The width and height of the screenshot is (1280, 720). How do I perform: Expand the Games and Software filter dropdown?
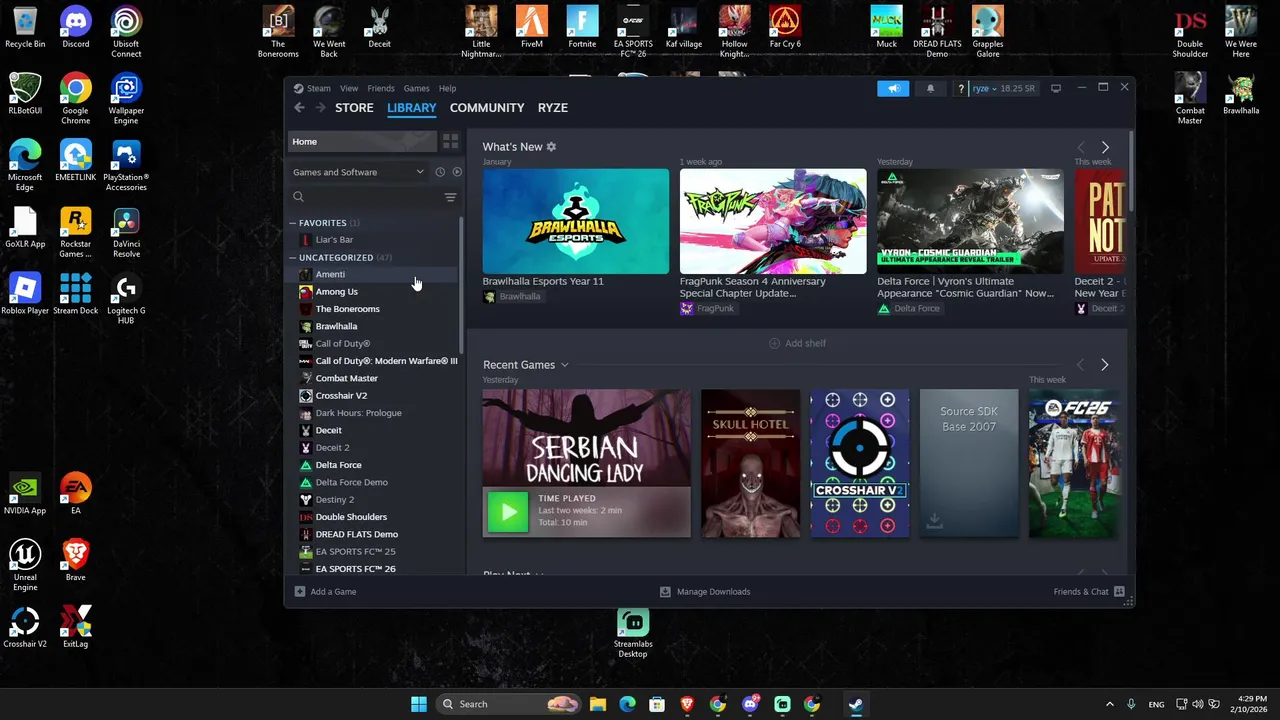[358, 172]
